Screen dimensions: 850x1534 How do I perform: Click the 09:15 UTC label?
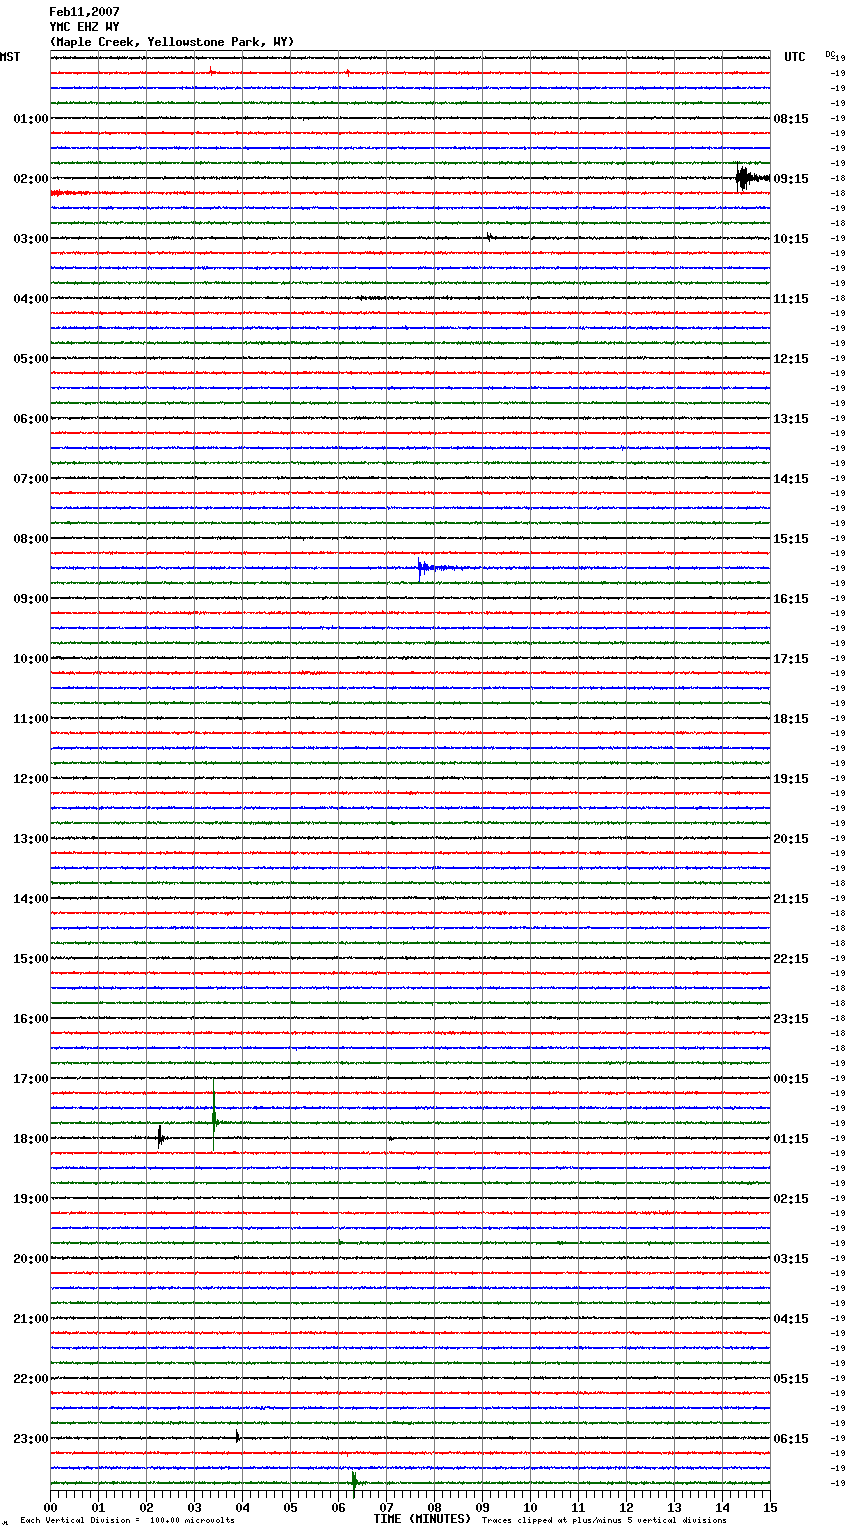coord(791,179)
